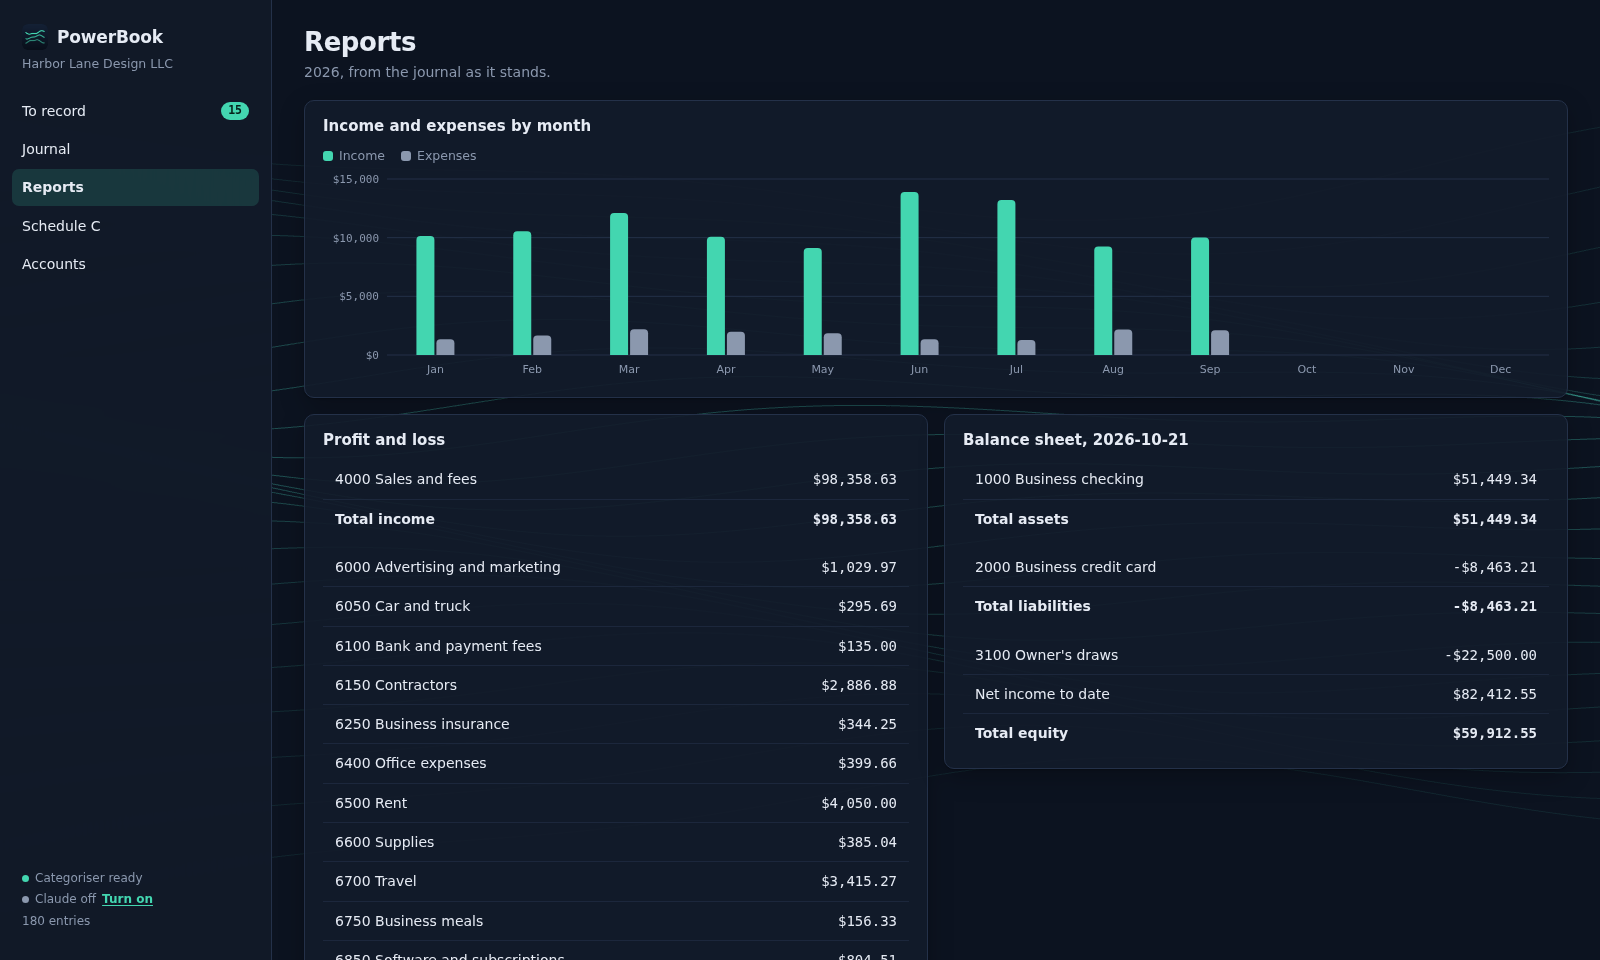Click 6250 Business insurance row
This screenshot has height=960, width=1600.
(x=616, y=724)
